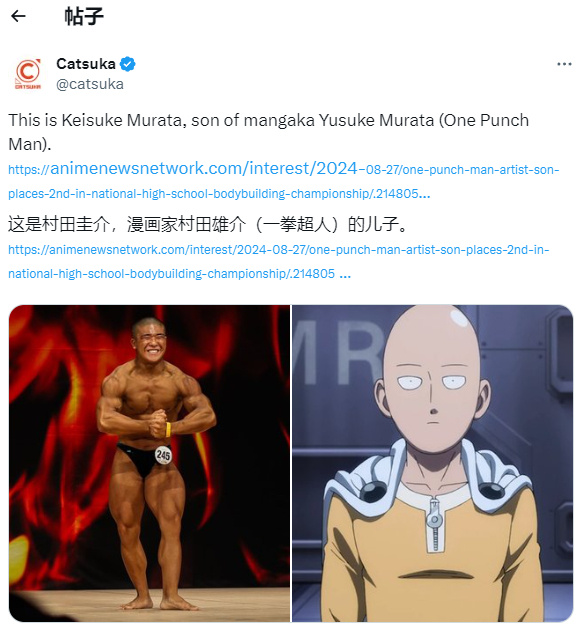Go back using the left arrow icon
585x629 pixels.
pyautogui.click(x=18, y=16)
